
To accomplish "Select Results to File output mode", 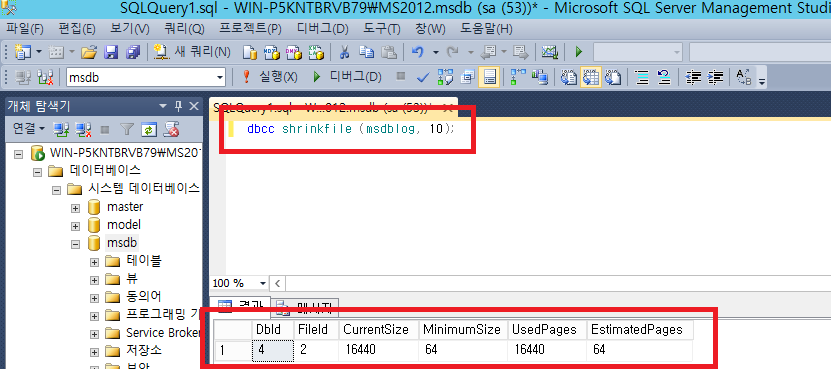I will [x=613, y=78].
